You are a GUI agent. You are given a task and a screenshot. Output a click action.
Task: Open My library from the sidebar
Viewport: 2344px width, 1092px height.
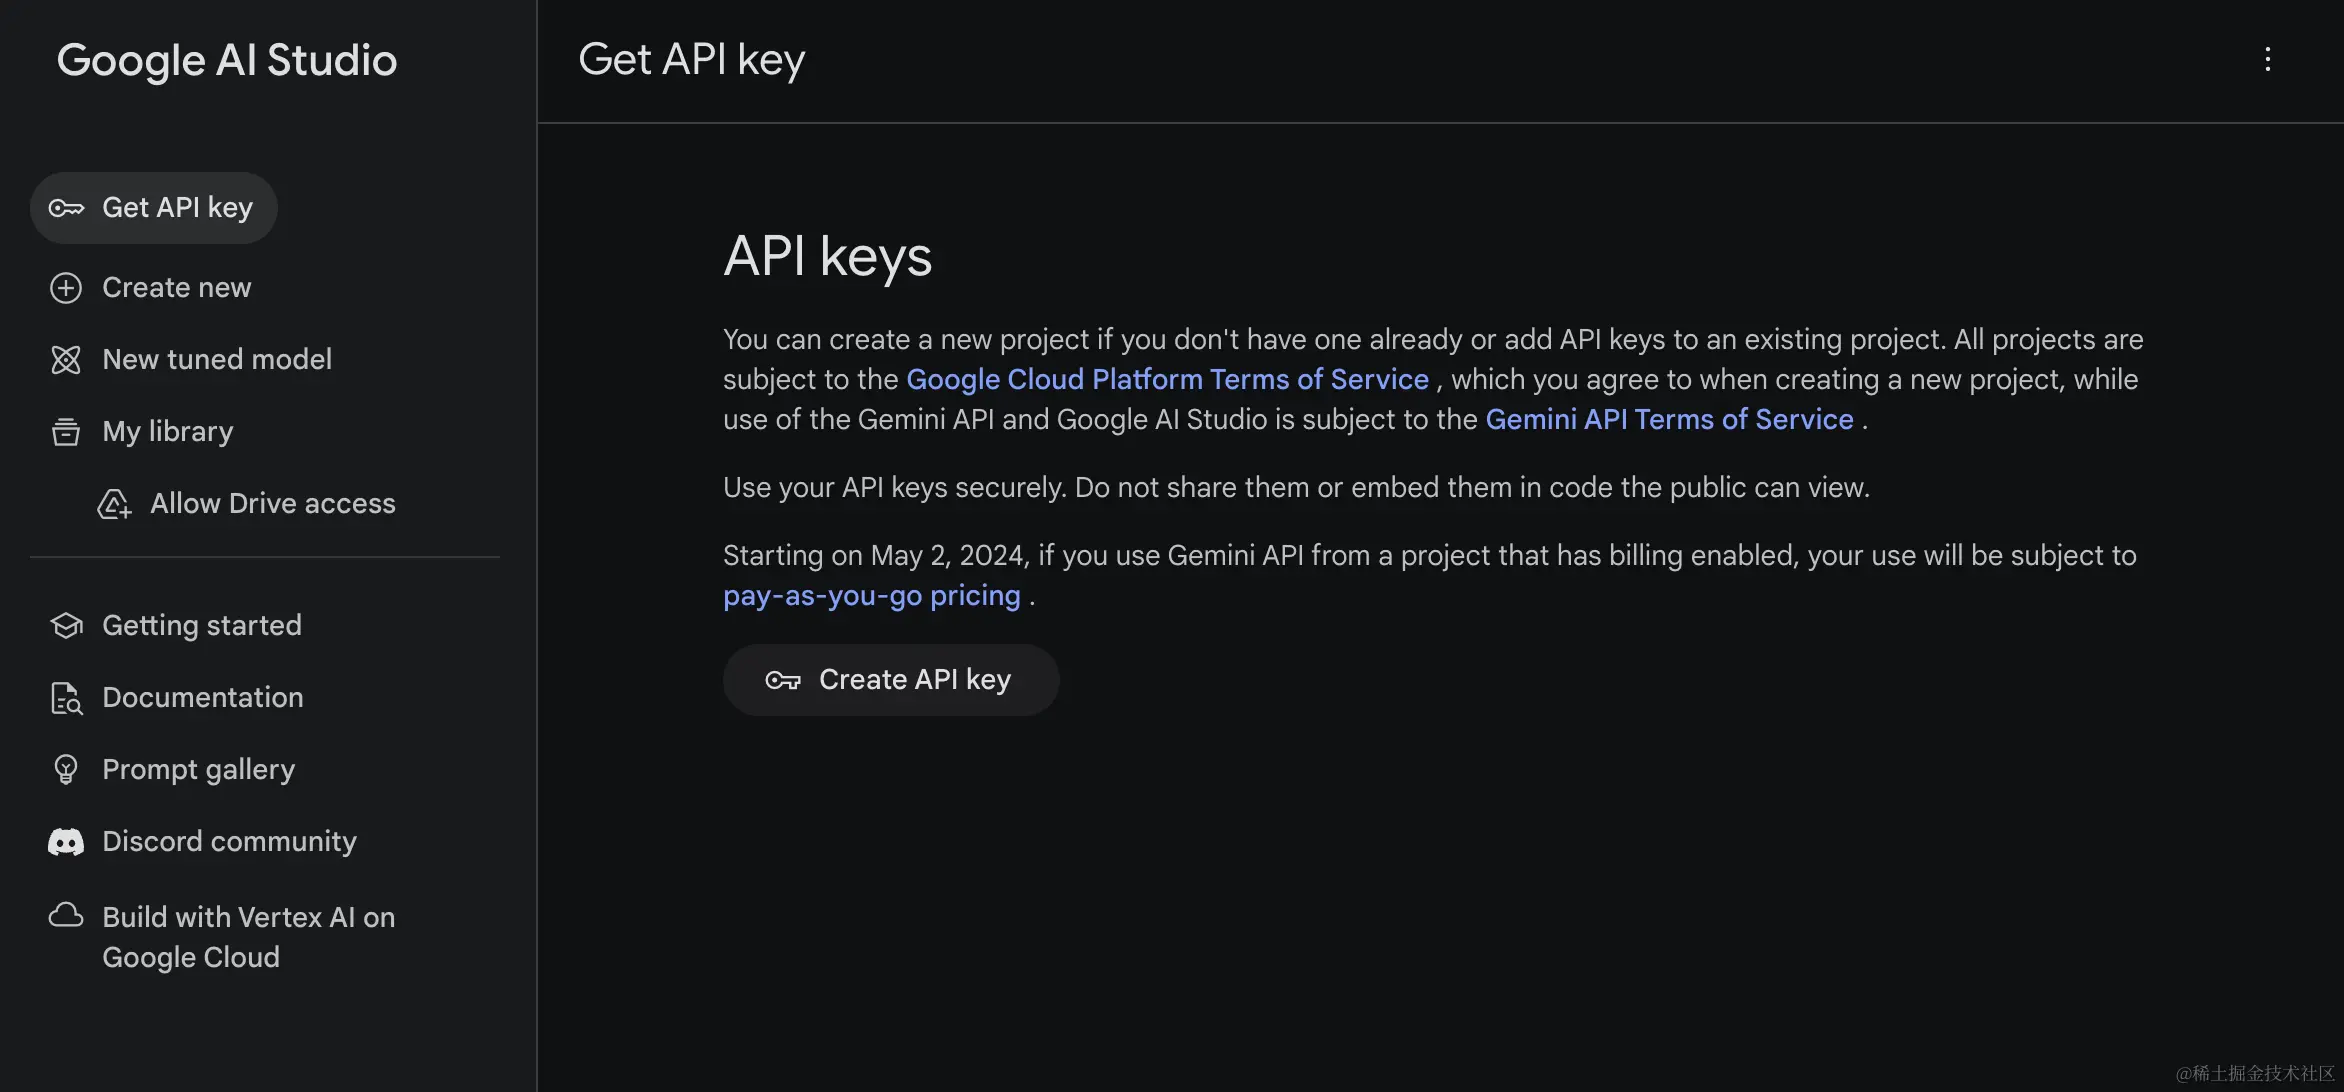[167, 432]
